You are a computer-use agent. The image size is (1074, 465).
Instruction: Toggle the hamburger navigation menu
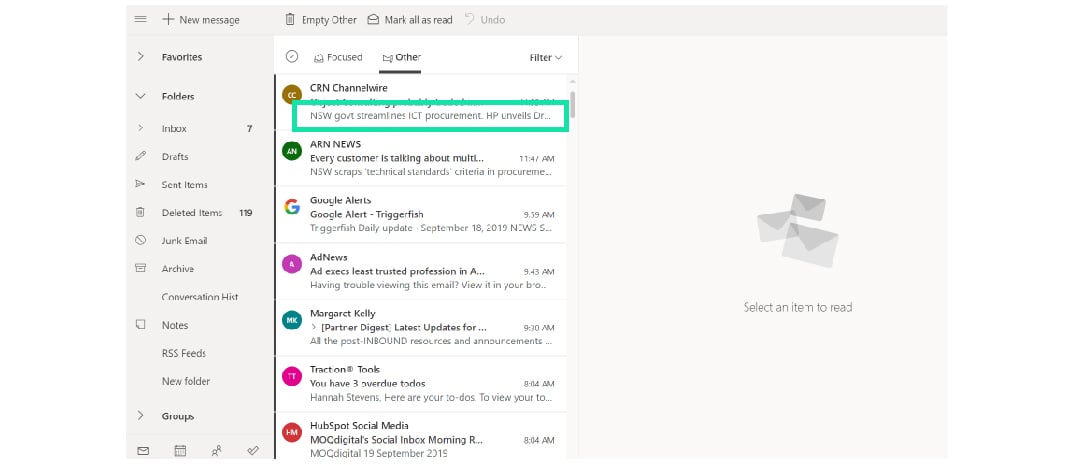pyautogui.click(x=140, y=19)
